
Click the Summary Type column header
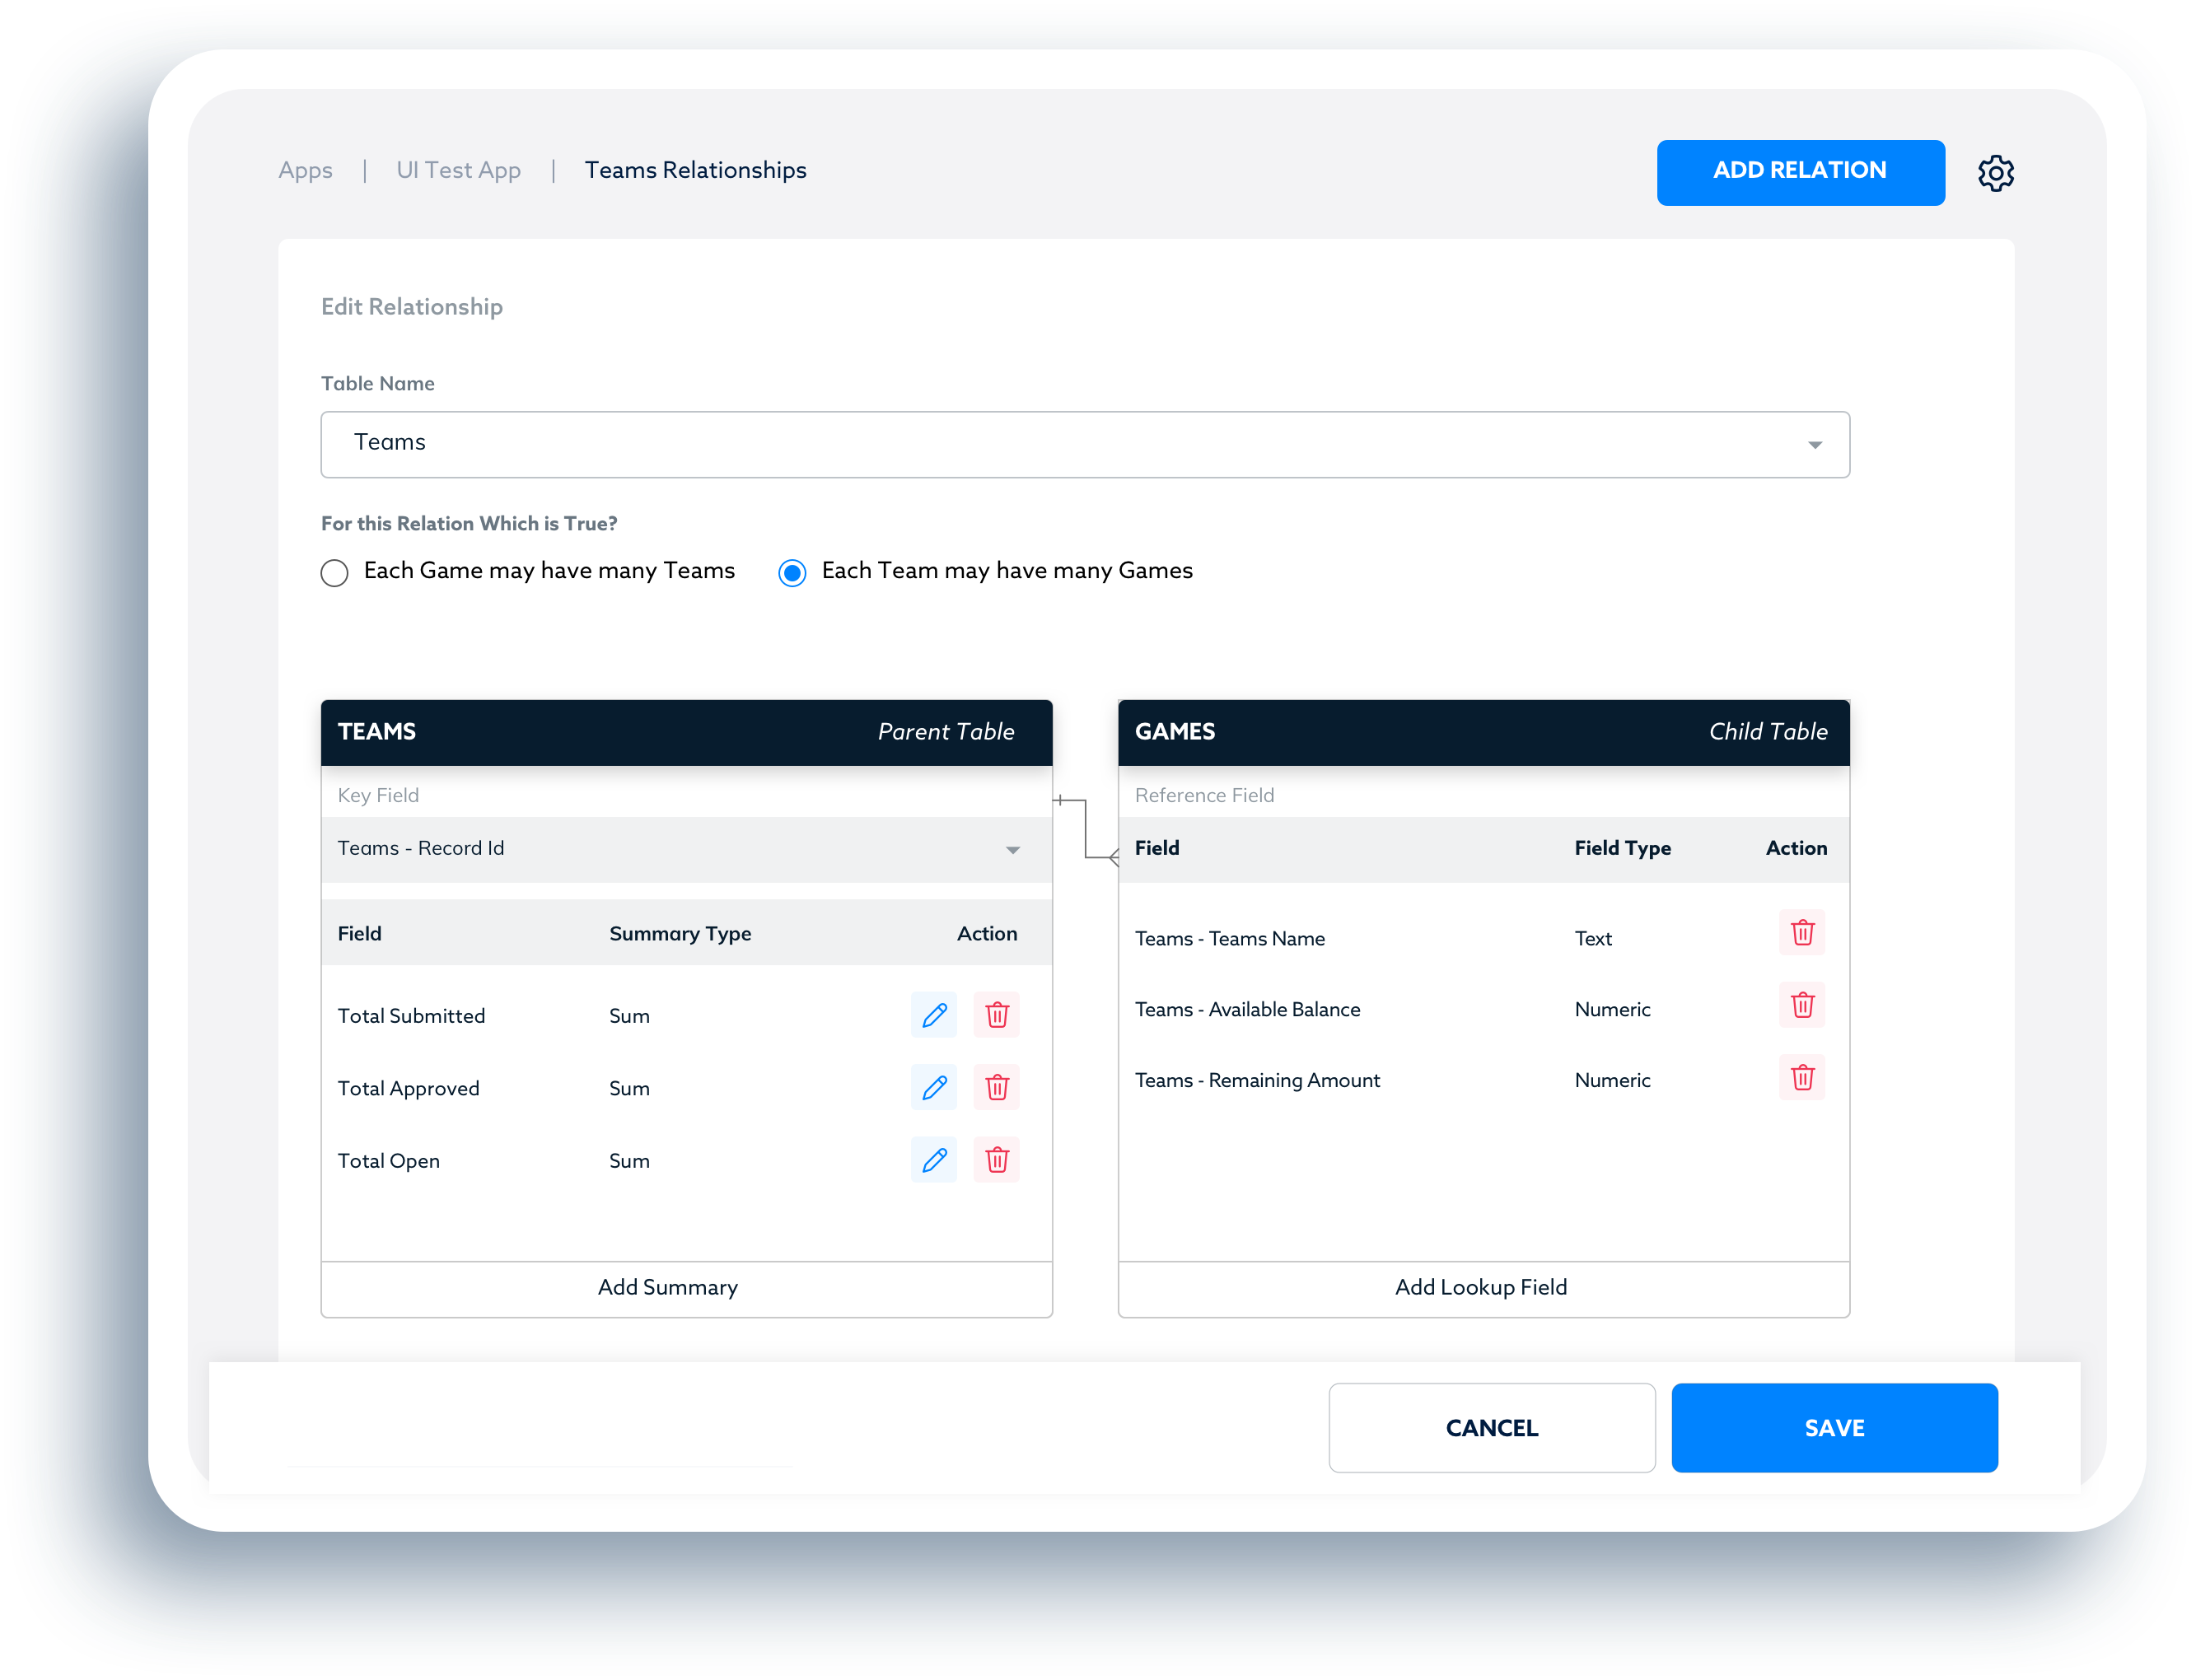coord(680,933)
